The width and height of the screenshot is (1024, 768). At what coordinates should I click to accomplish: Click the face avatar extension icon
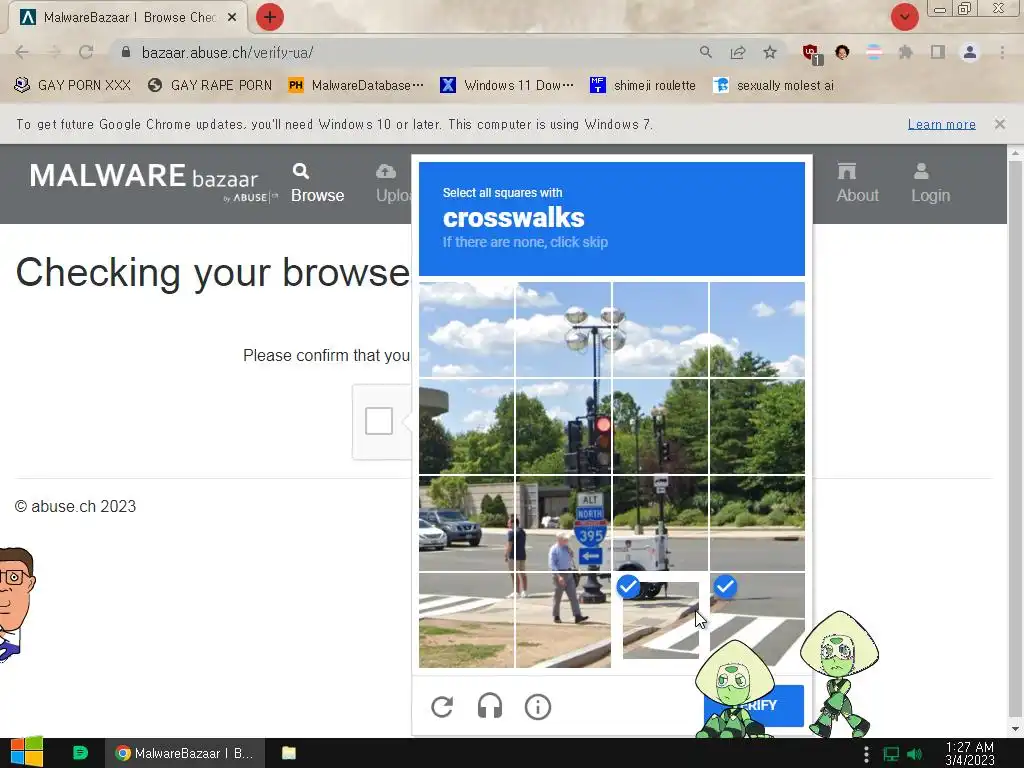[842, 52]
